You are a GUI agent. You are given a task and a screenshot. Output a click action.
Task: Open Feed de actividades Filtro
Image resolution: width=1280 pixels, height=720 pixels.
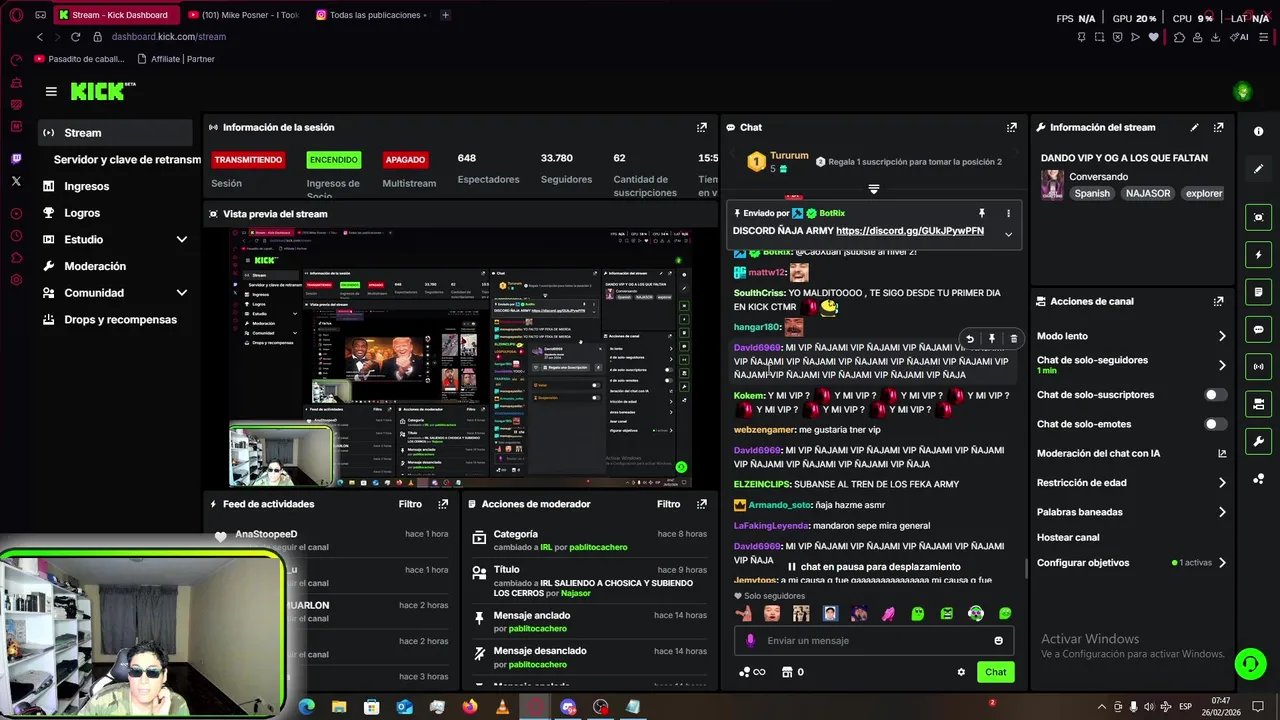tap(410, 504)
